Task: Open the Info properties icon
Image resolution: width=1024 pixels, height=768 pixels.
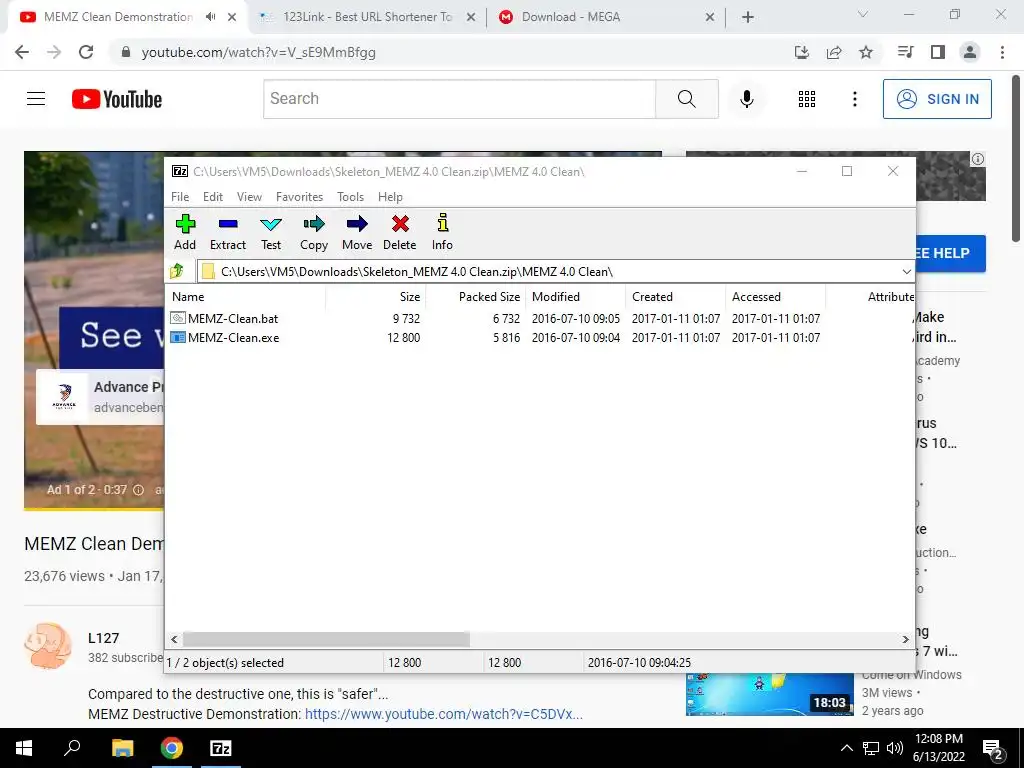Action: [442, 232]
